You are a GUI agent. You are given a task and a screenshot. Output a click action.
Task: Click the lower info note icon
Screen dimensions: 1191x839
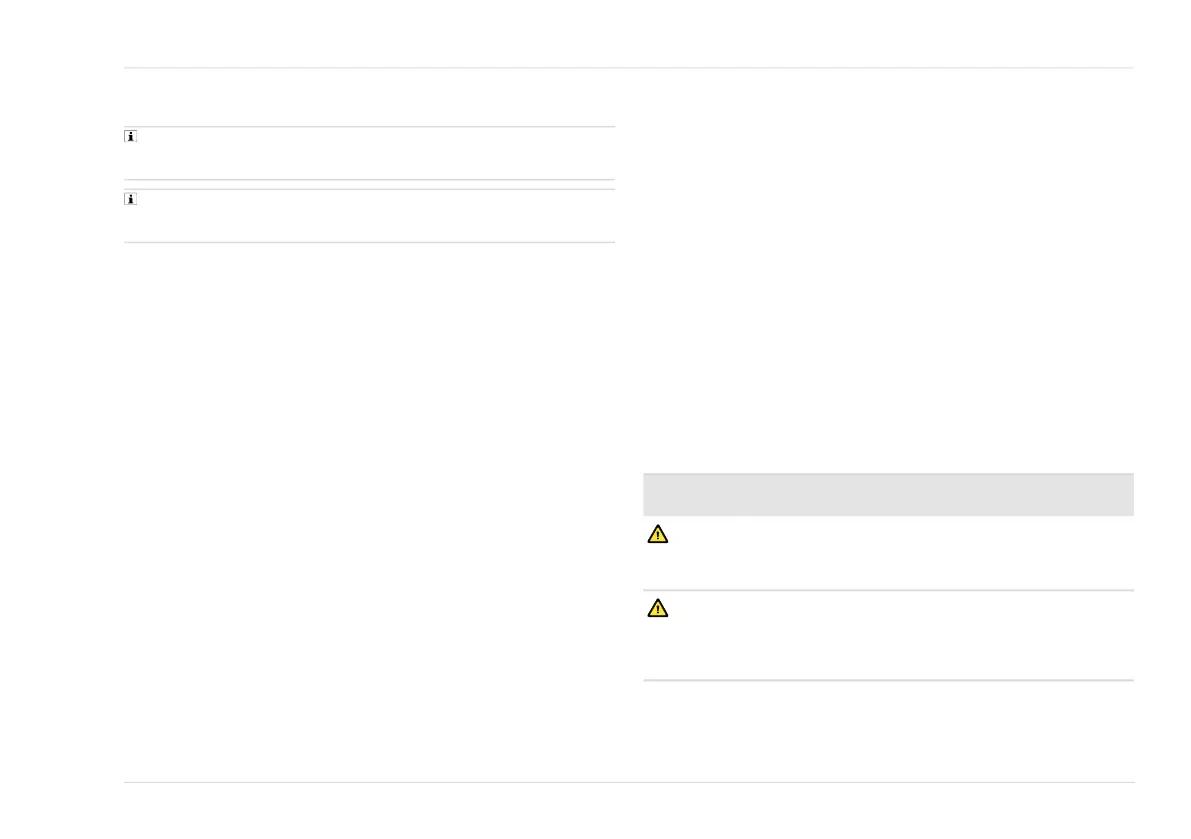pyautogui.click(x=131, y=199)
